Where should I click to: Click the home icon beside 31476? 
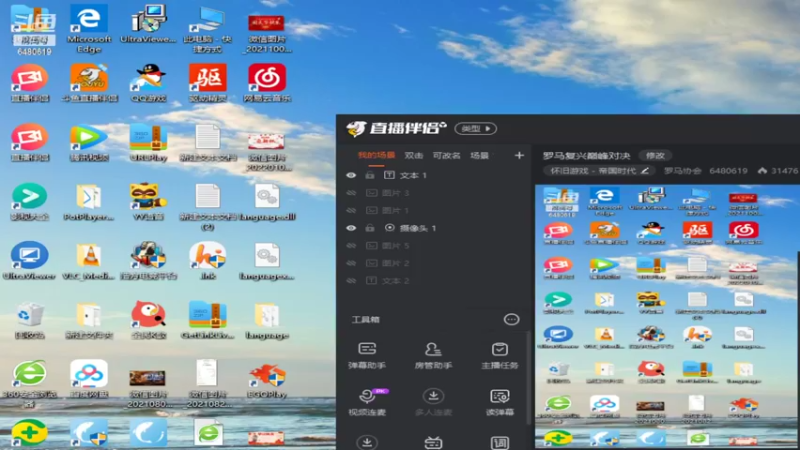[762, 170]
